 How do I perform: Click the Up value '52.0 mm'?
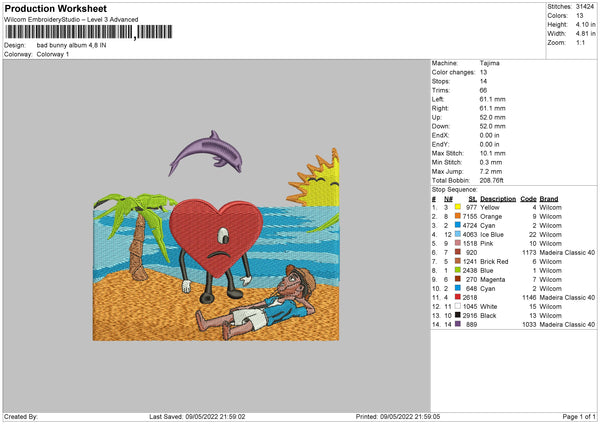pos(492,117)
